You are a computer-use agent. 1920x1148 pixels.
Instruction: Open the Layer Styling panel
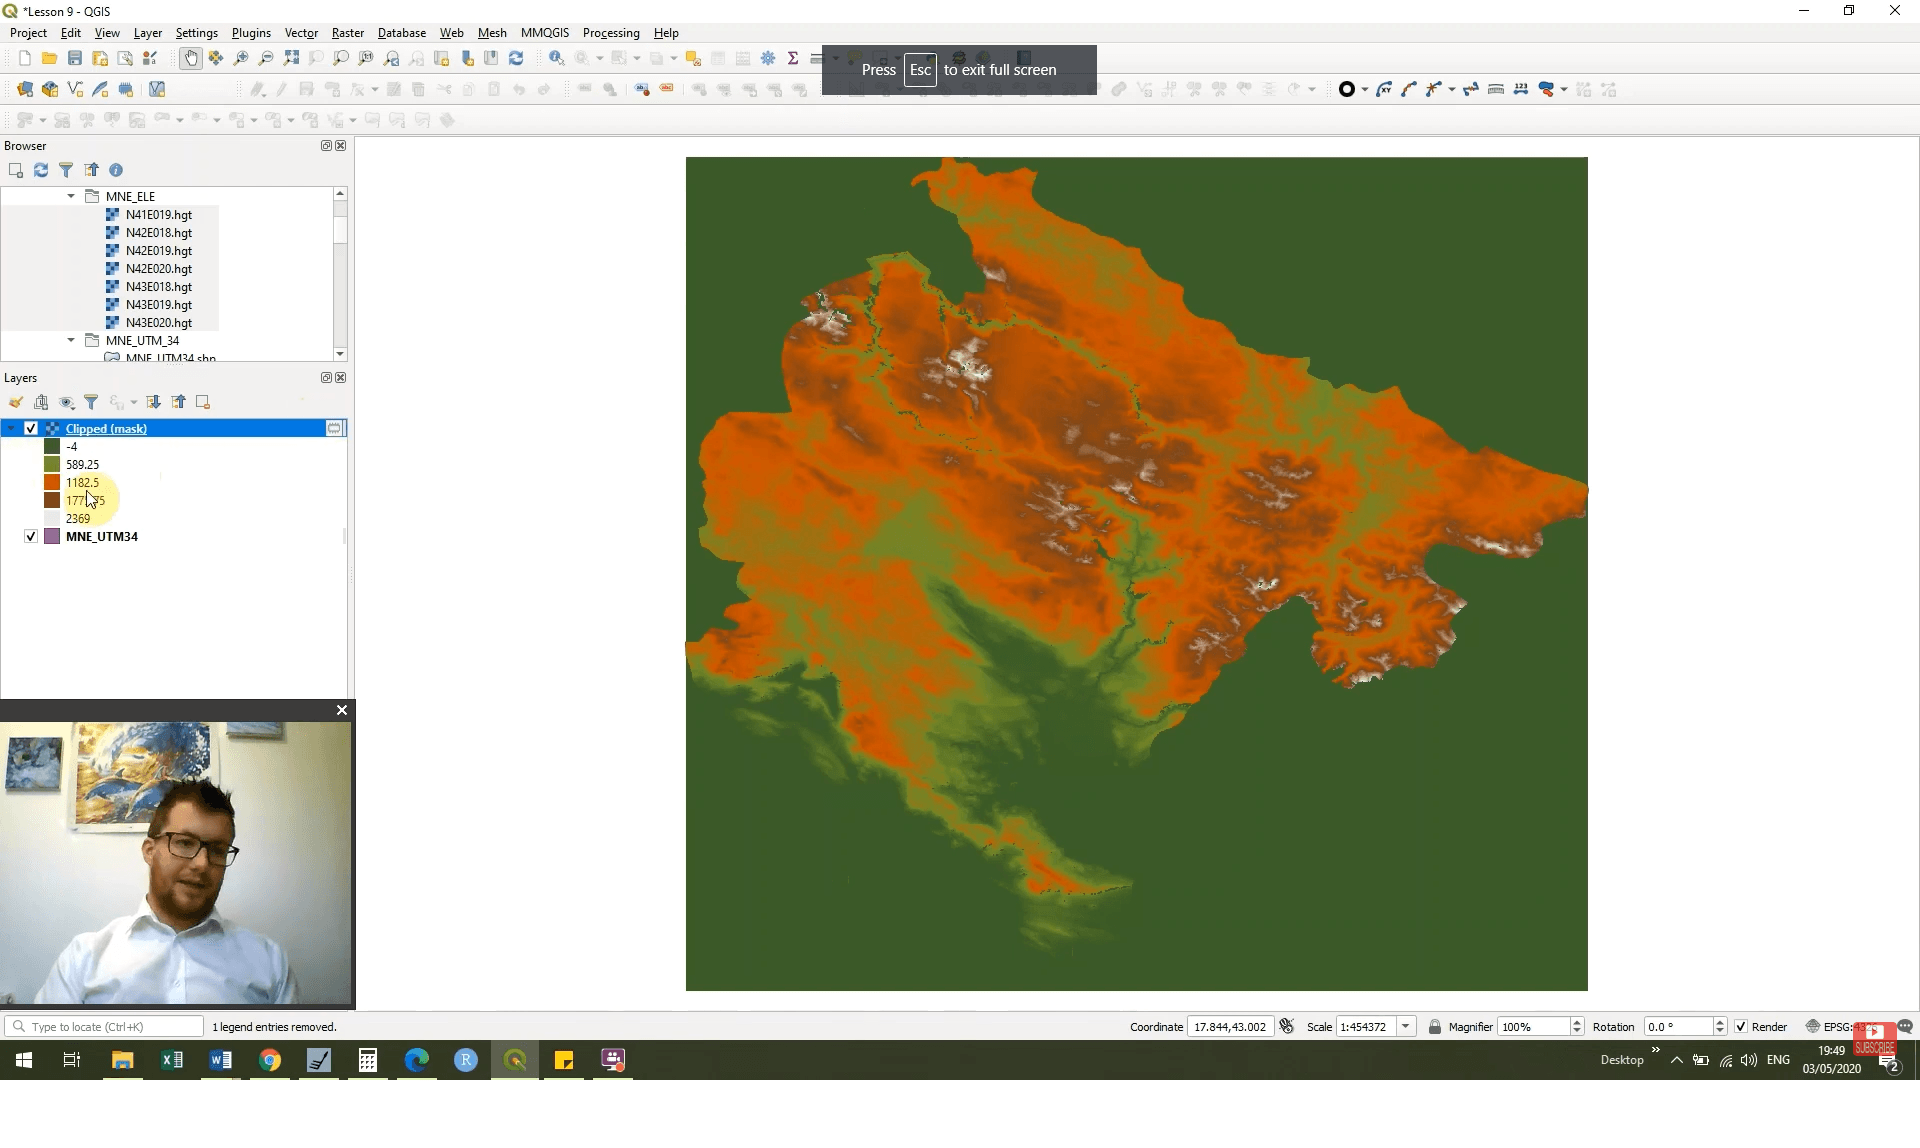click(x=16, y=402)
